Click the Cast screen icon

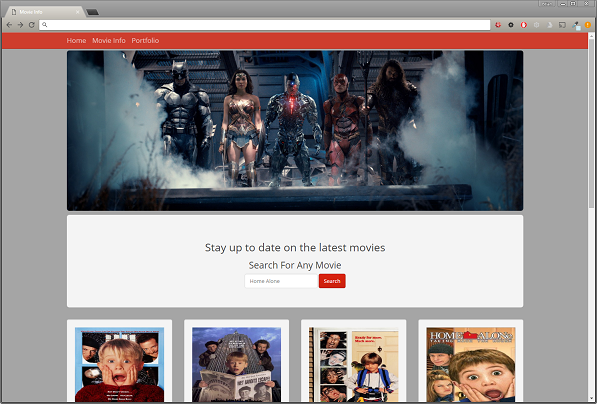point(562,25)
